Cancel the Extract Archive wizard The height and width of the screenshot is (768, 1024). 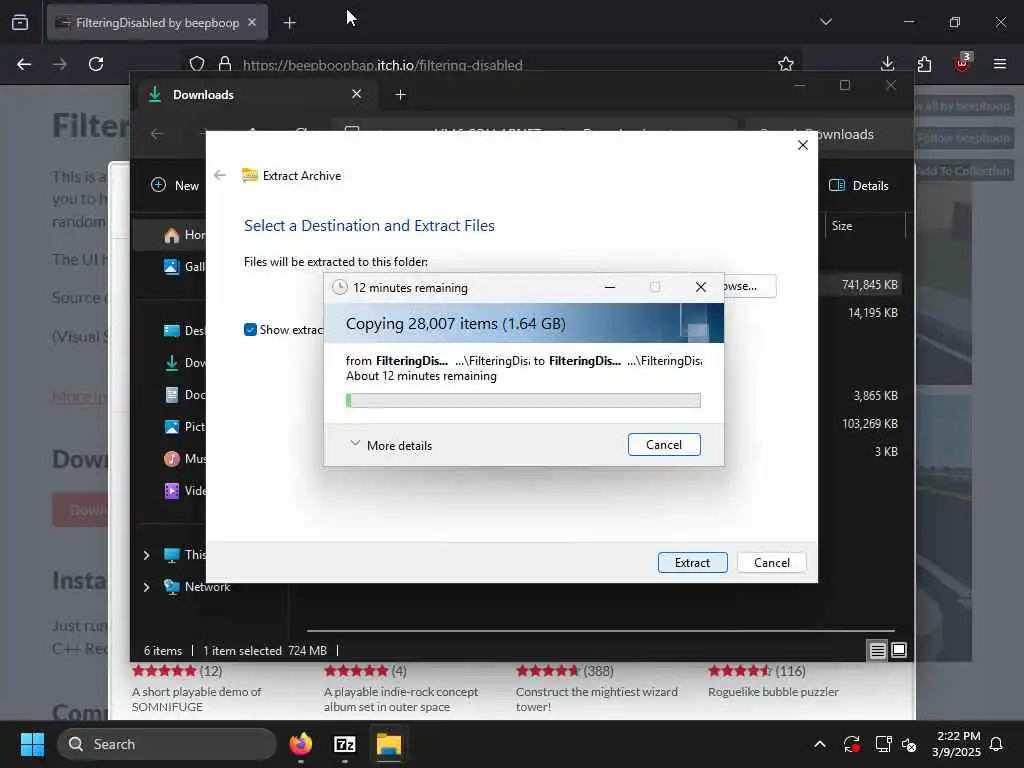tap(771, 562)
